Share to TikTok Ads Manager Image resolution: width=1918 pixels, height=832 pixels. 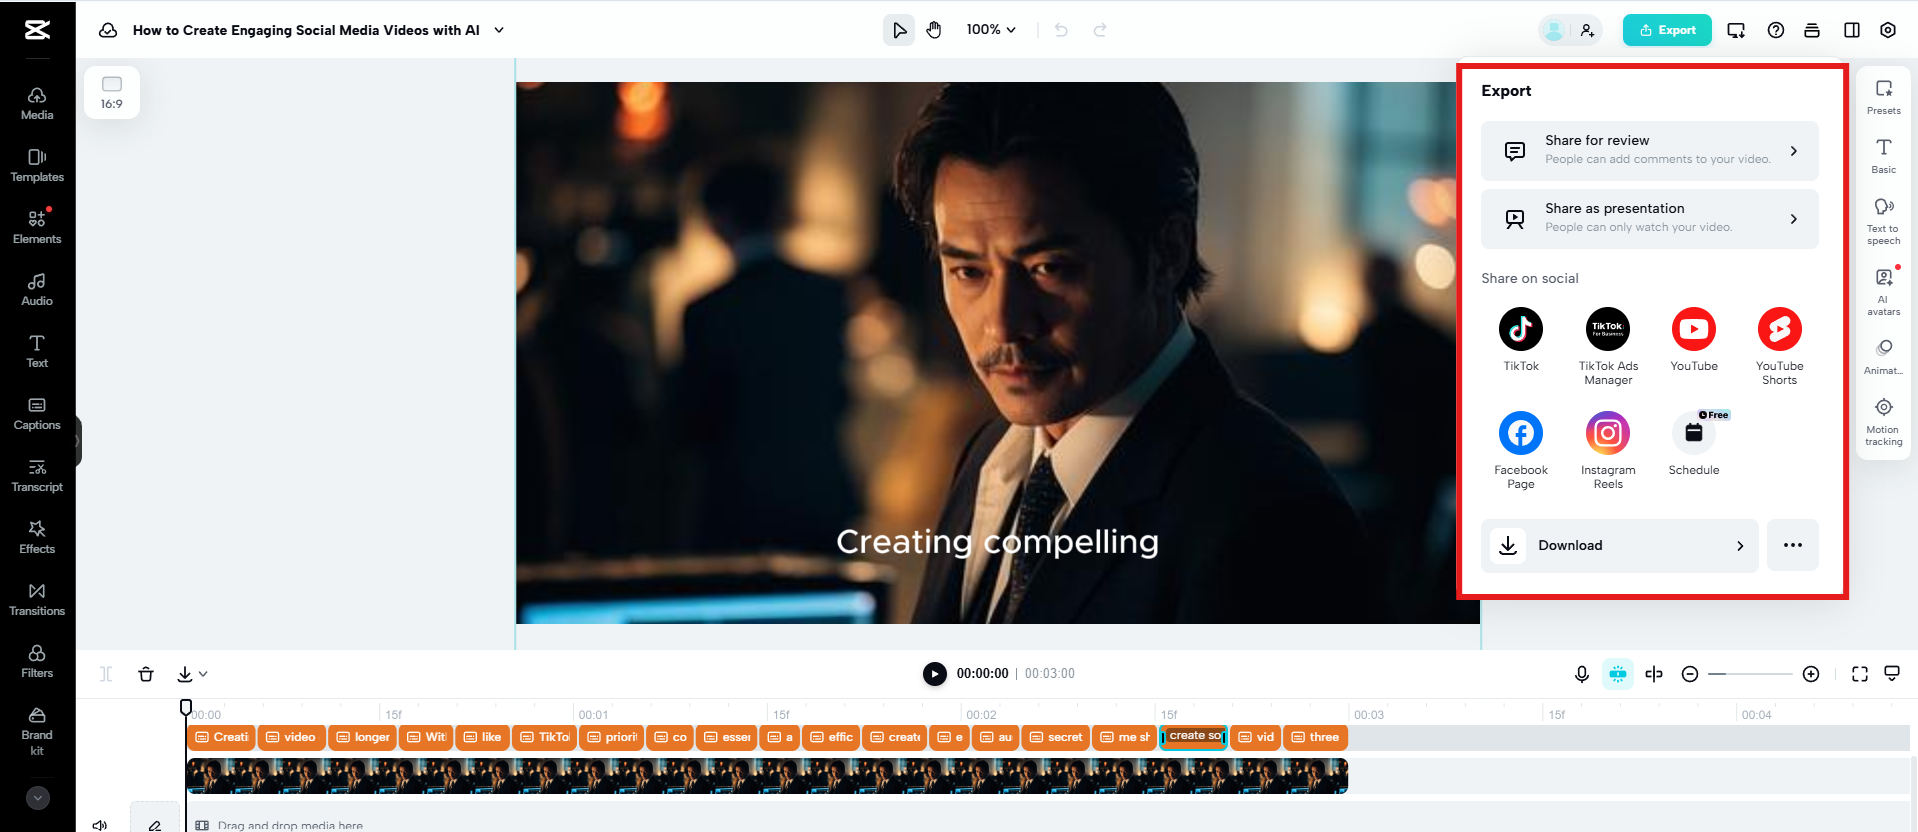(x=1608, y=347)
